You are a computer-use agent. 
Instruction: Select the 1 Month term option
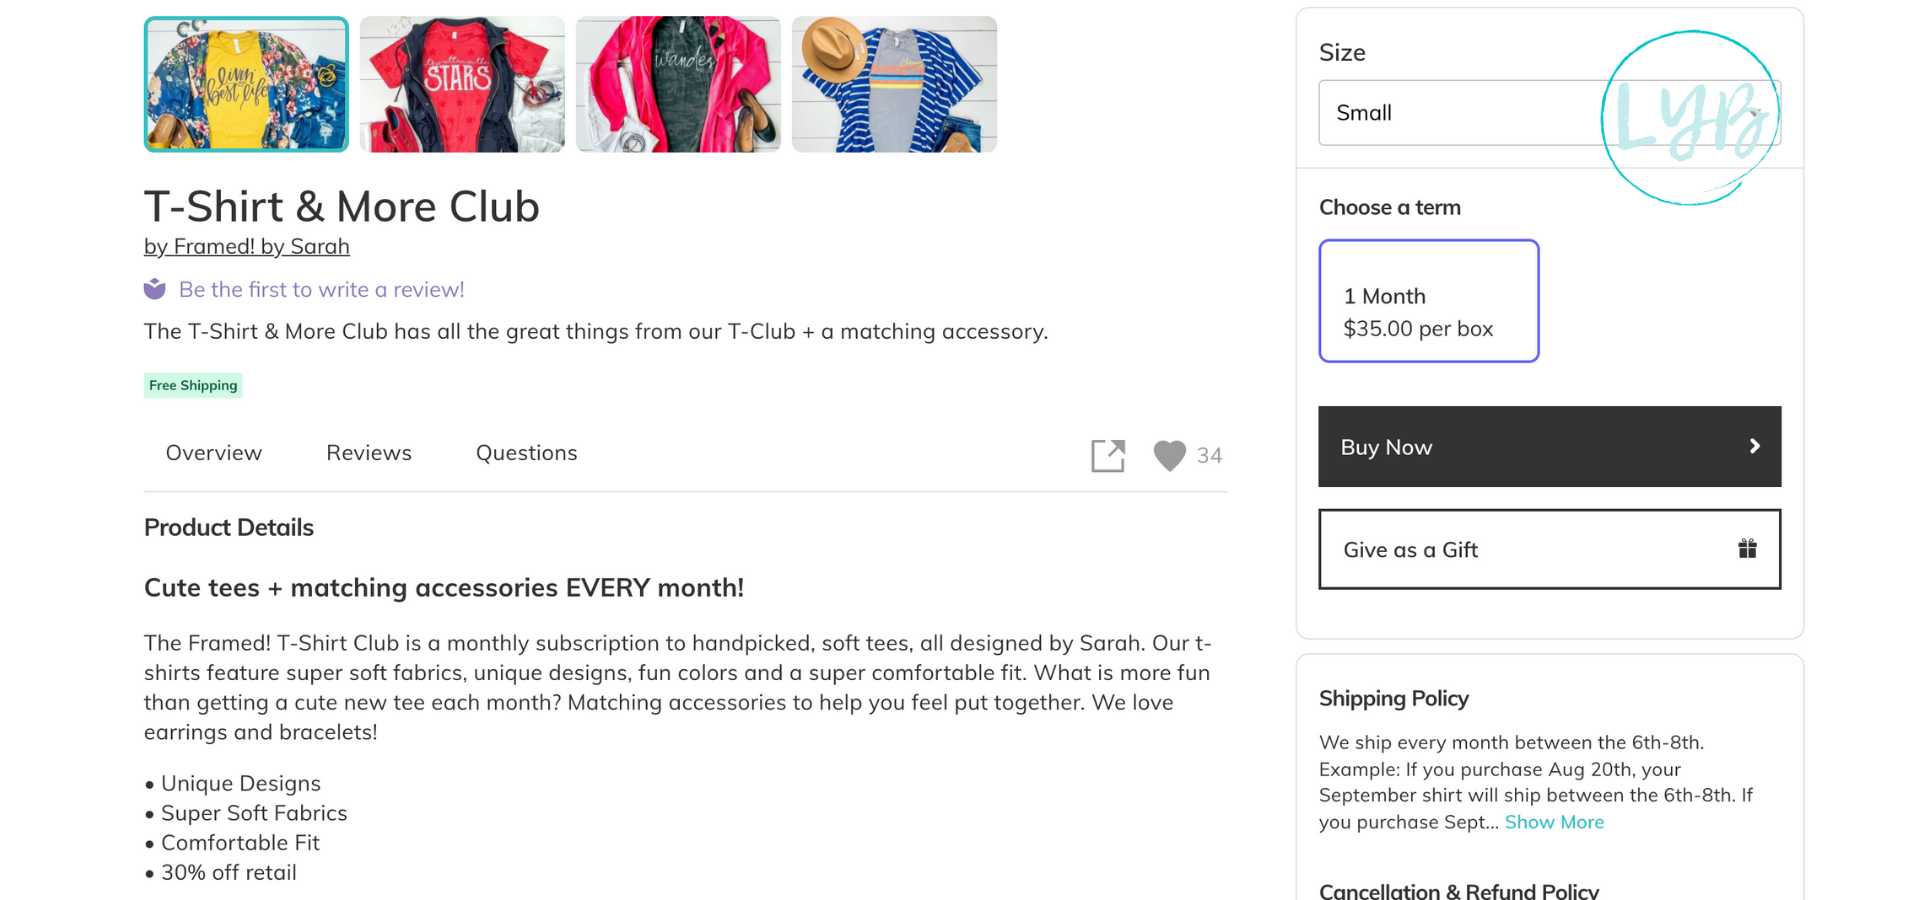coord(1428,300)
